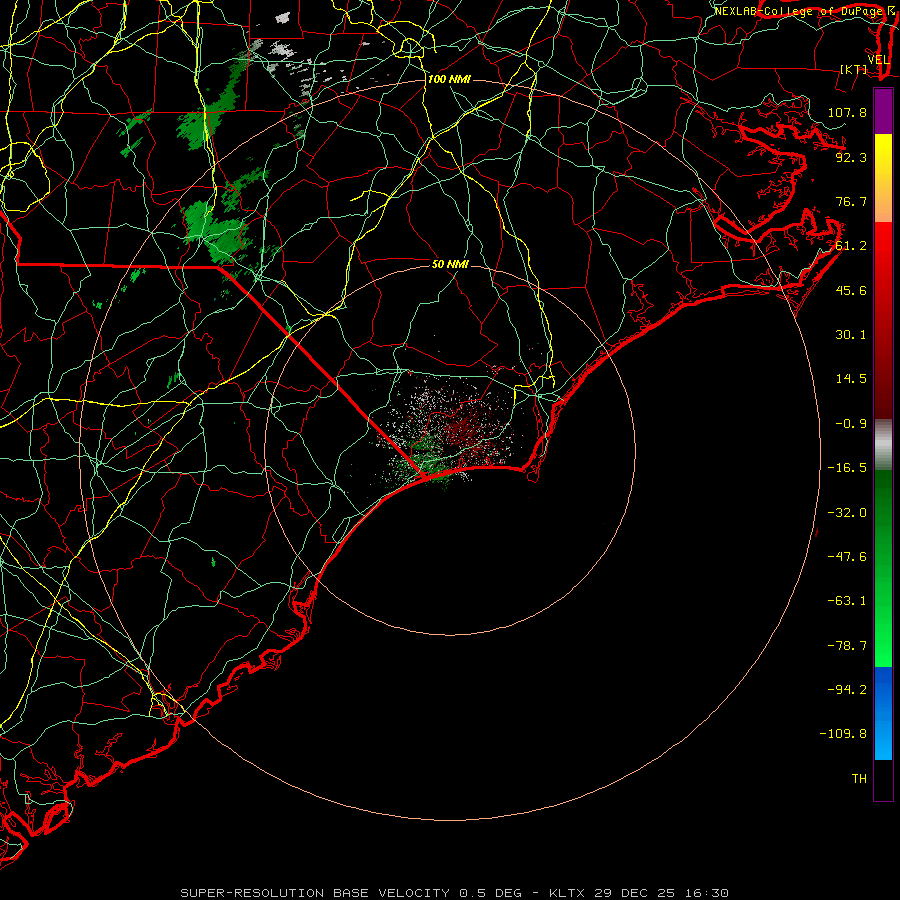Click the 76.7 velocity scale value
Image resolution: width=900 pixels, height=900 pixels.
(851, 201)
